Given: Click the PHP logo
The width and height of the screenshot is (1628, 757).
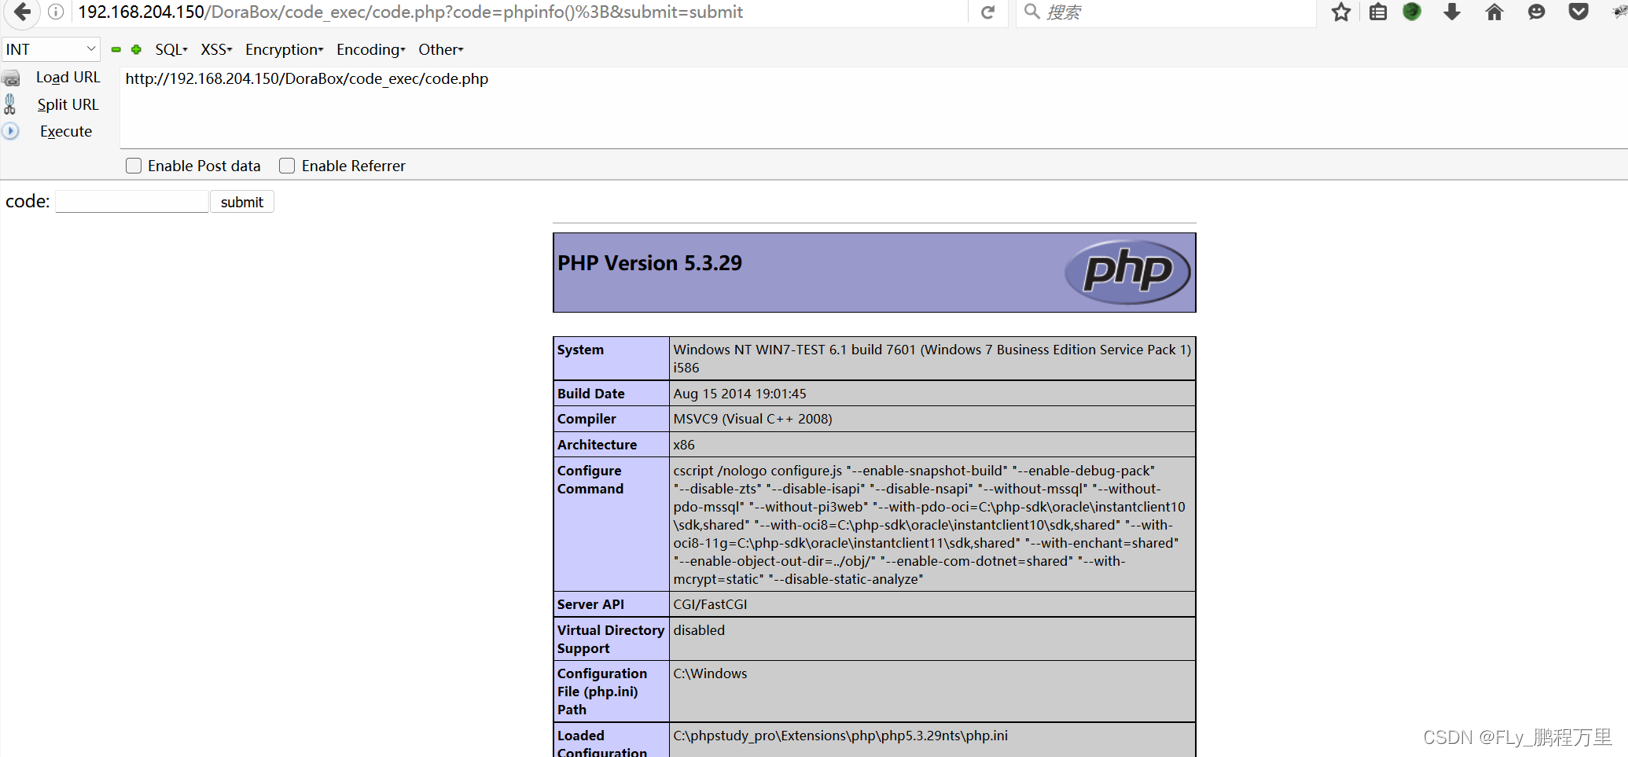Looking at the screenshot, I should tap(1127, 271).
